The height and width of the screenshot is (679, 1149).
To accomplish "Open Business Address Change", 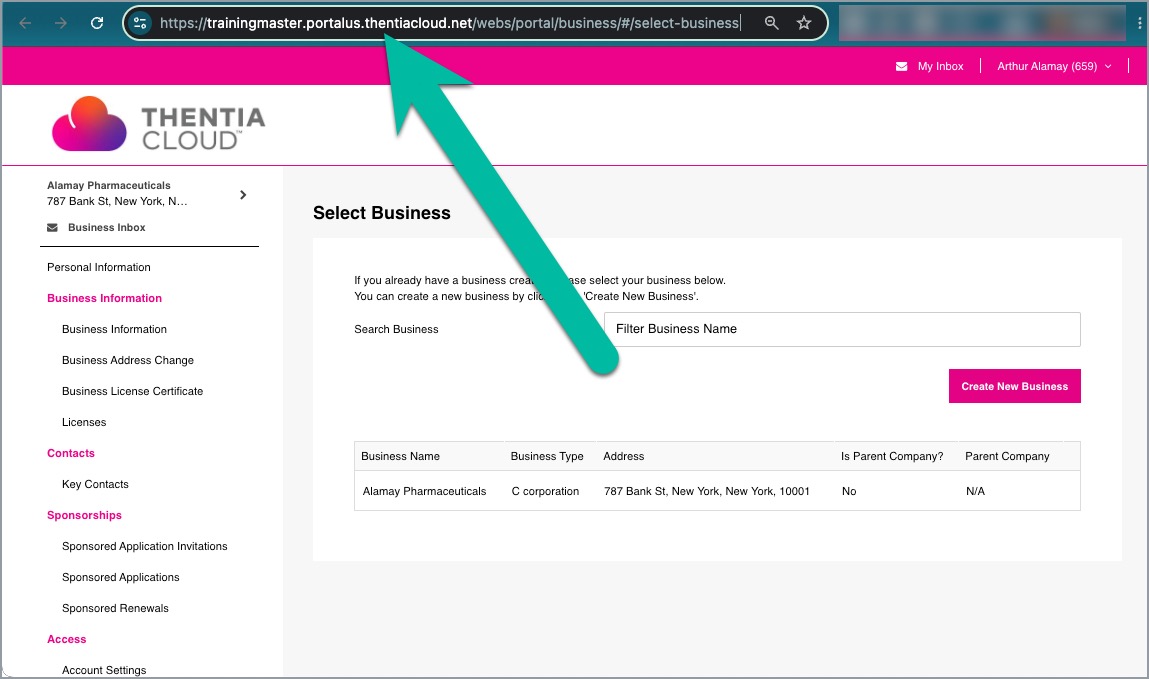I will (128, 360).
